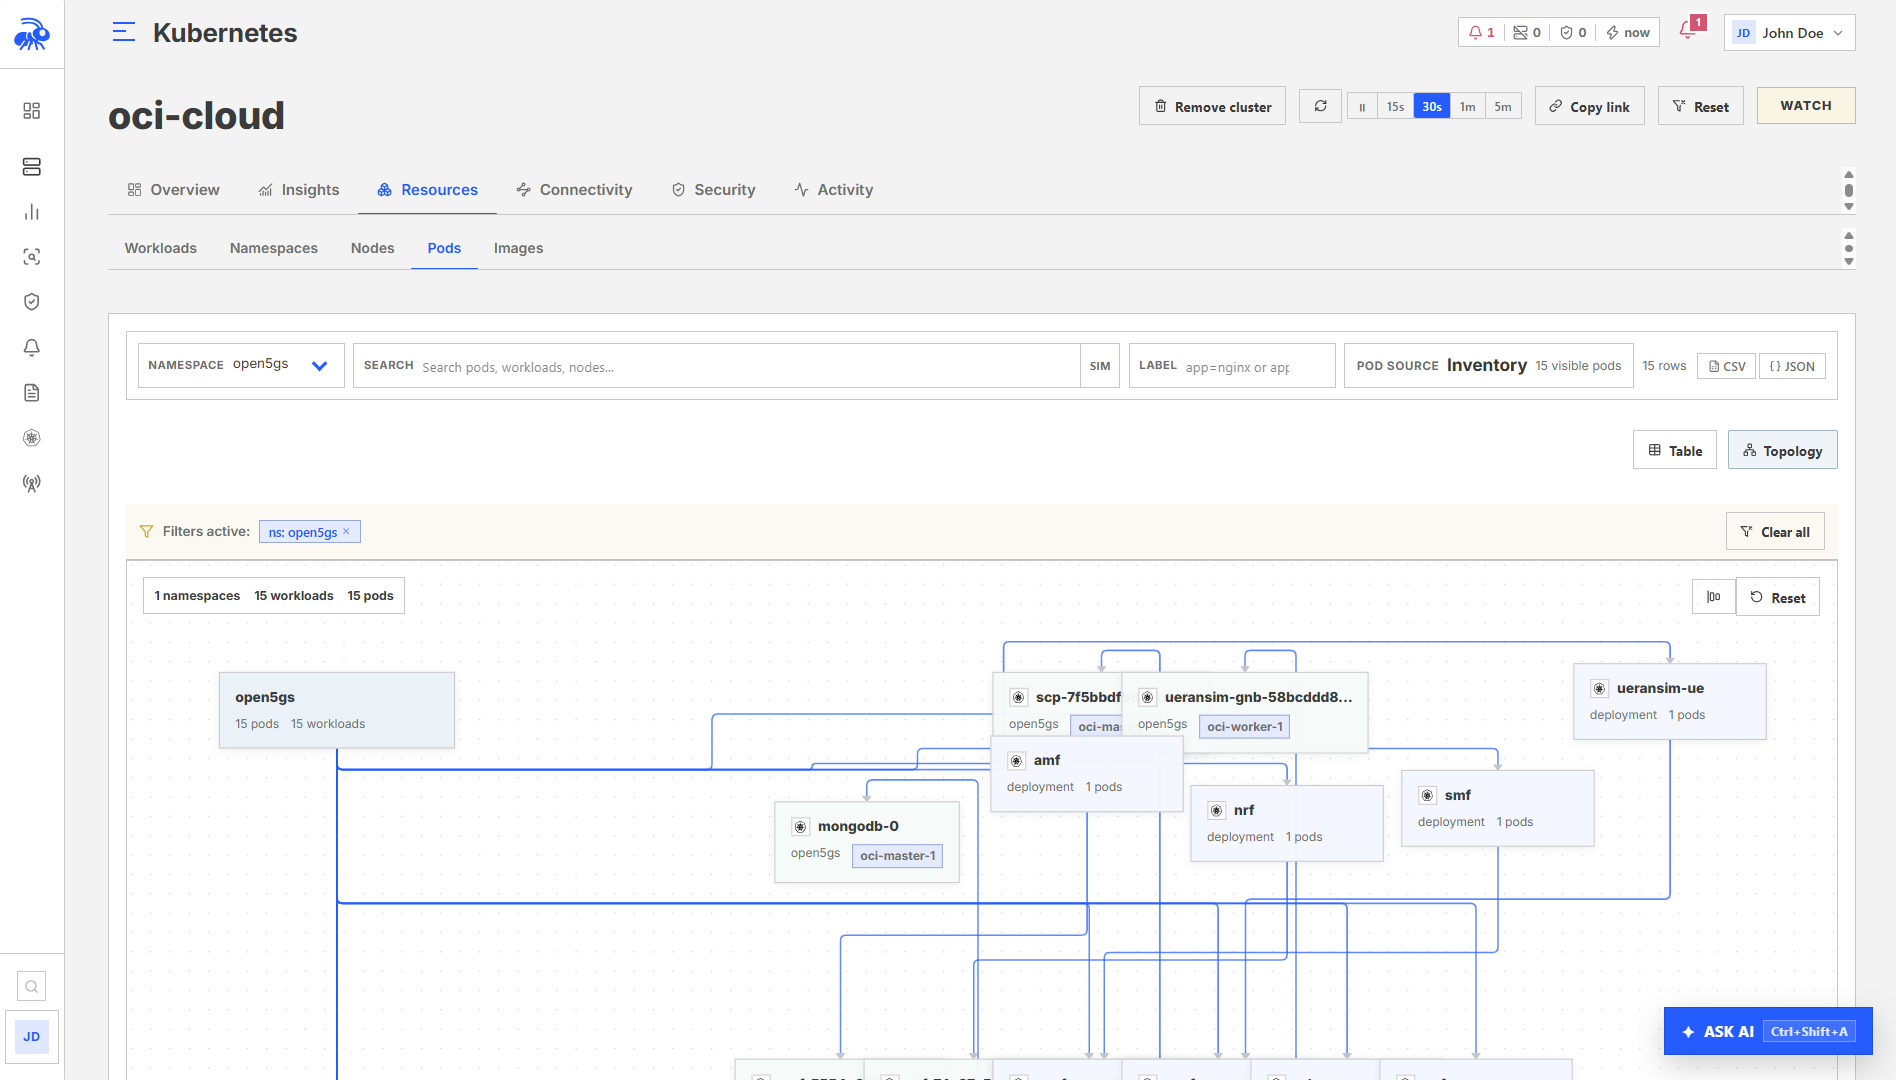Open the scan/discovery sidebar icon
The height and width of the screenshot is (1080, 1896).
pyautogui.click(x=32, y=257)
